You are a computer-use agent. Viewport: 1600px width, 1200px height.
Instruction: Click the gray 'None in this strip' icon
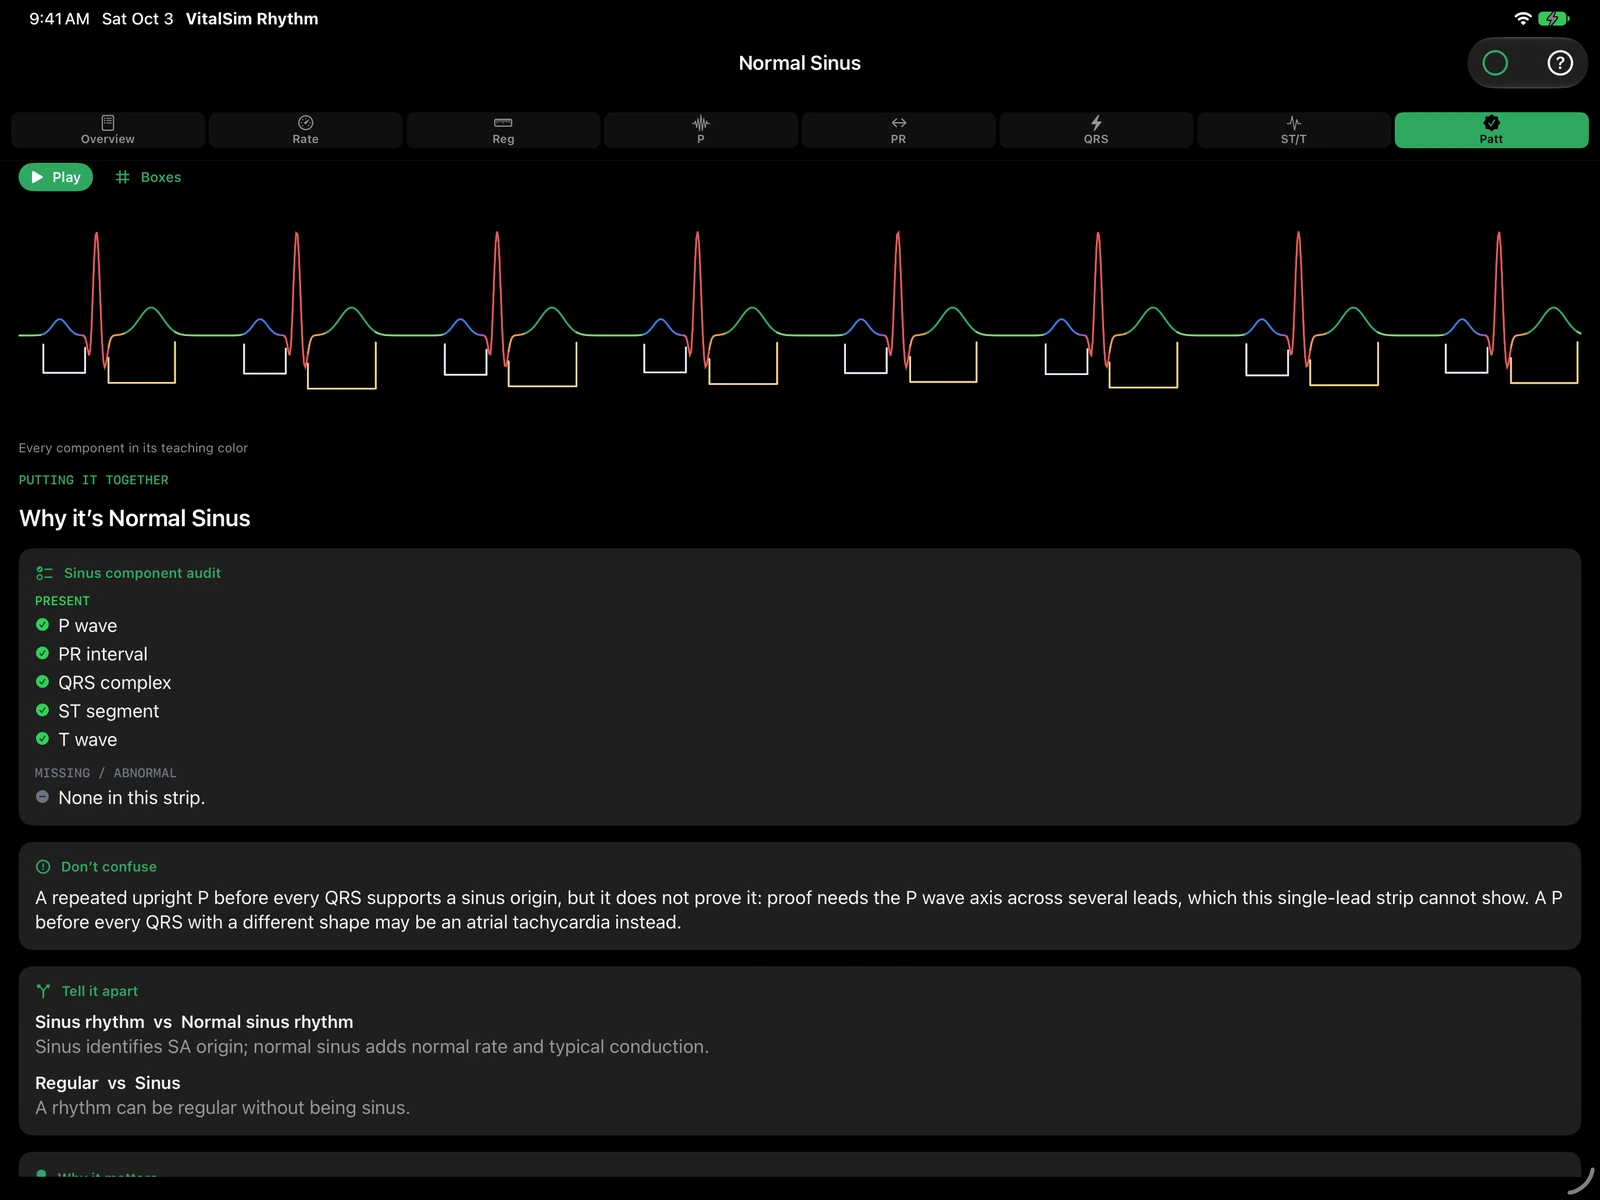[x=42, y=797]
